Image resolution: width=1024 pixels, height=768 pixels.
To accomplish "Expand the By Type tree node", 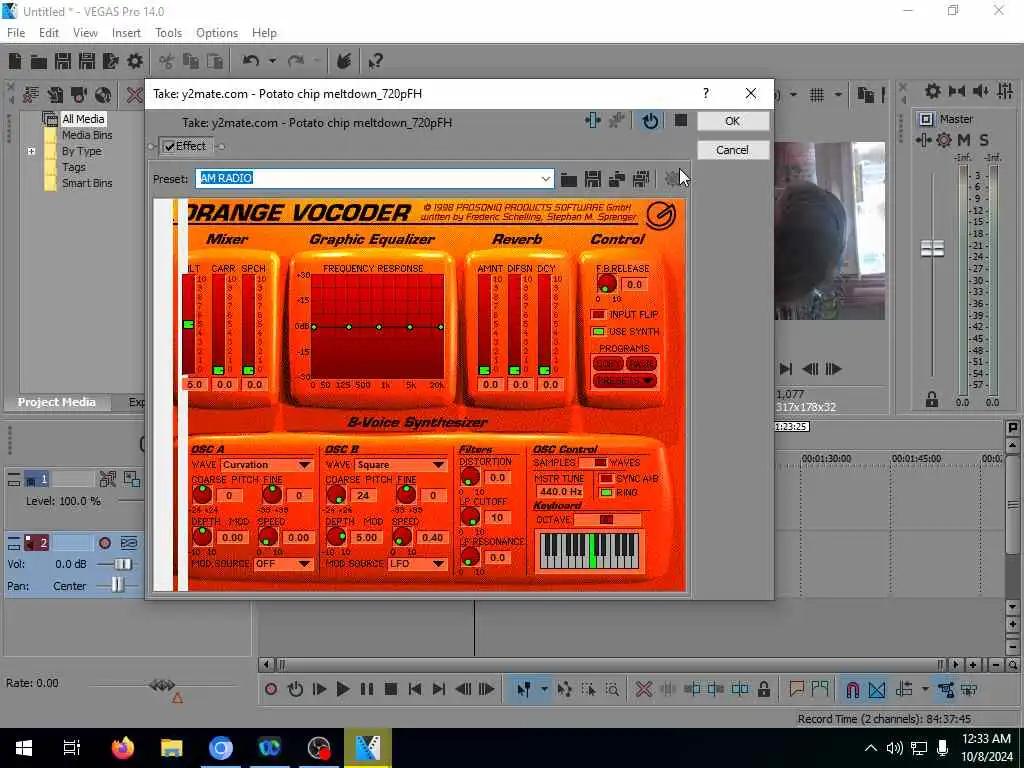I will point(31,151).
